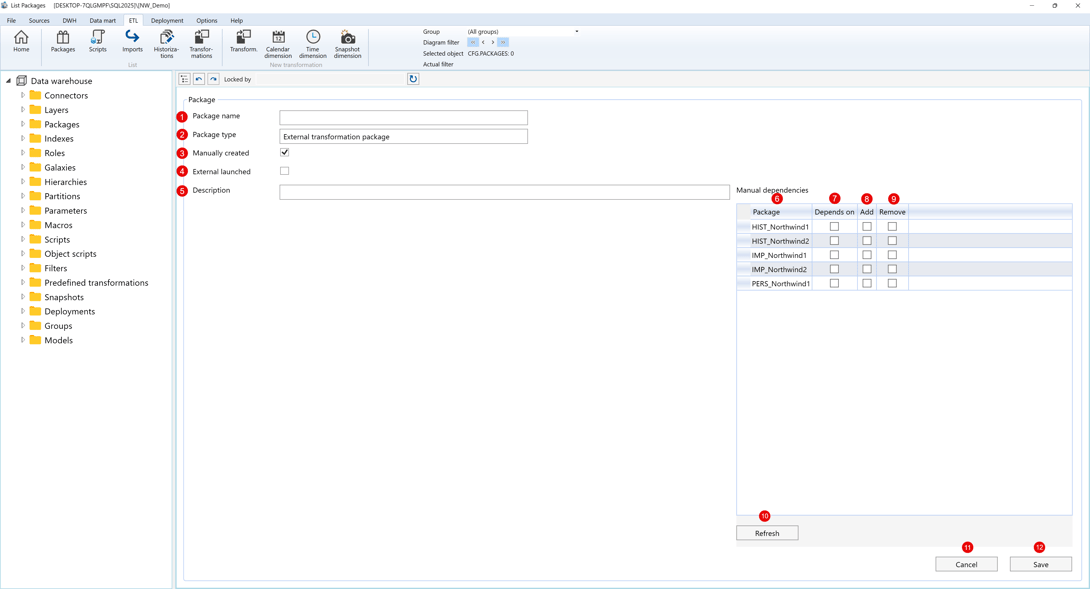Click into the Package name field
1090x589 pixels.
click(x=403, y=118)
